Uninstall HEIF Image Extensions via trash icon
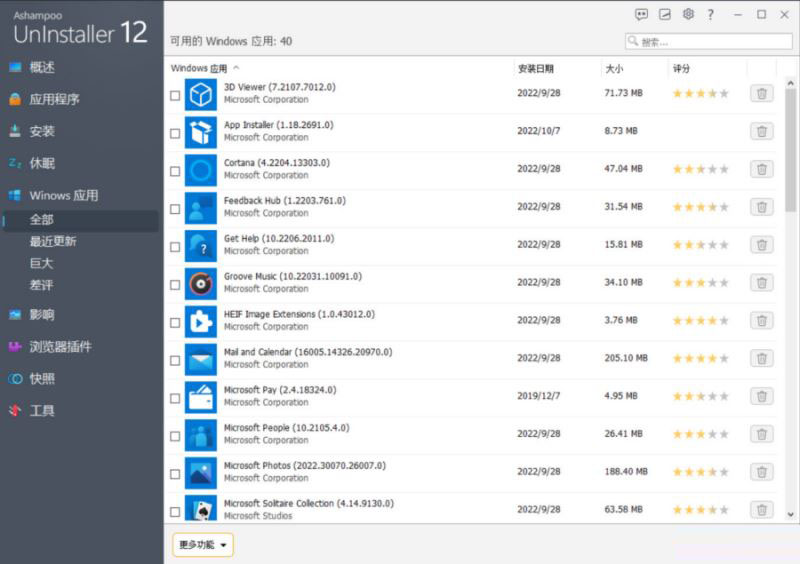The height and width of the screenshot is (564, 800). click(x=761, y=320)
